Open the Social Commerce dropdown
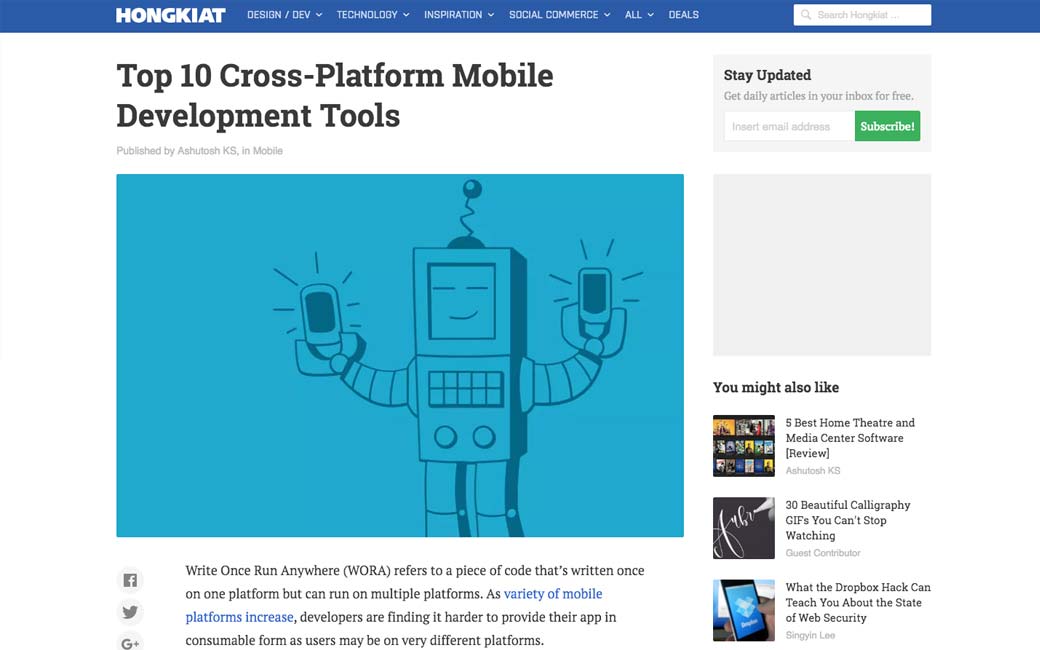Image resolution: width=1040 pixels, height=650 pixels. (559, 15)
